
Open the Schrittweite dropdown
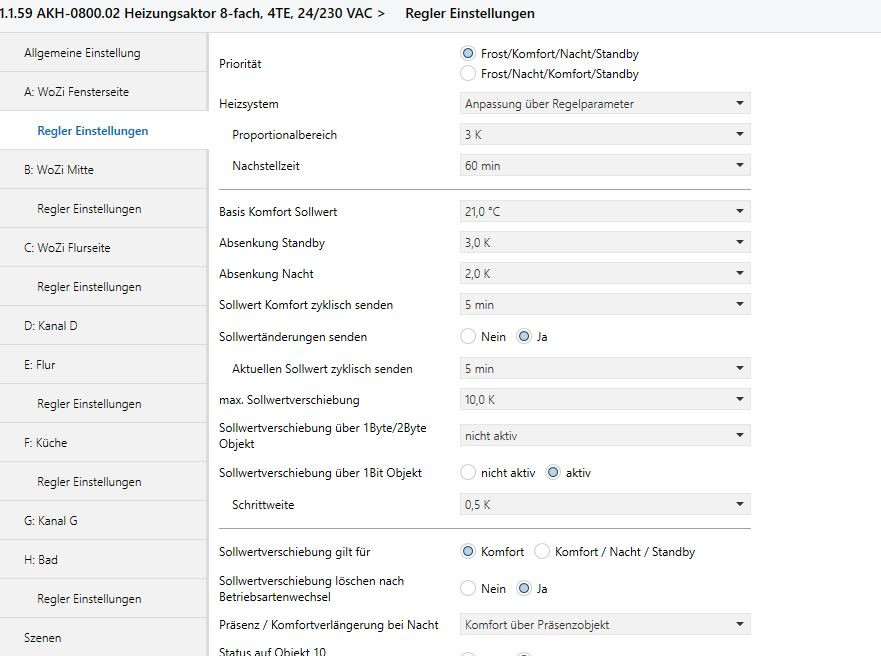coord(605,504)
